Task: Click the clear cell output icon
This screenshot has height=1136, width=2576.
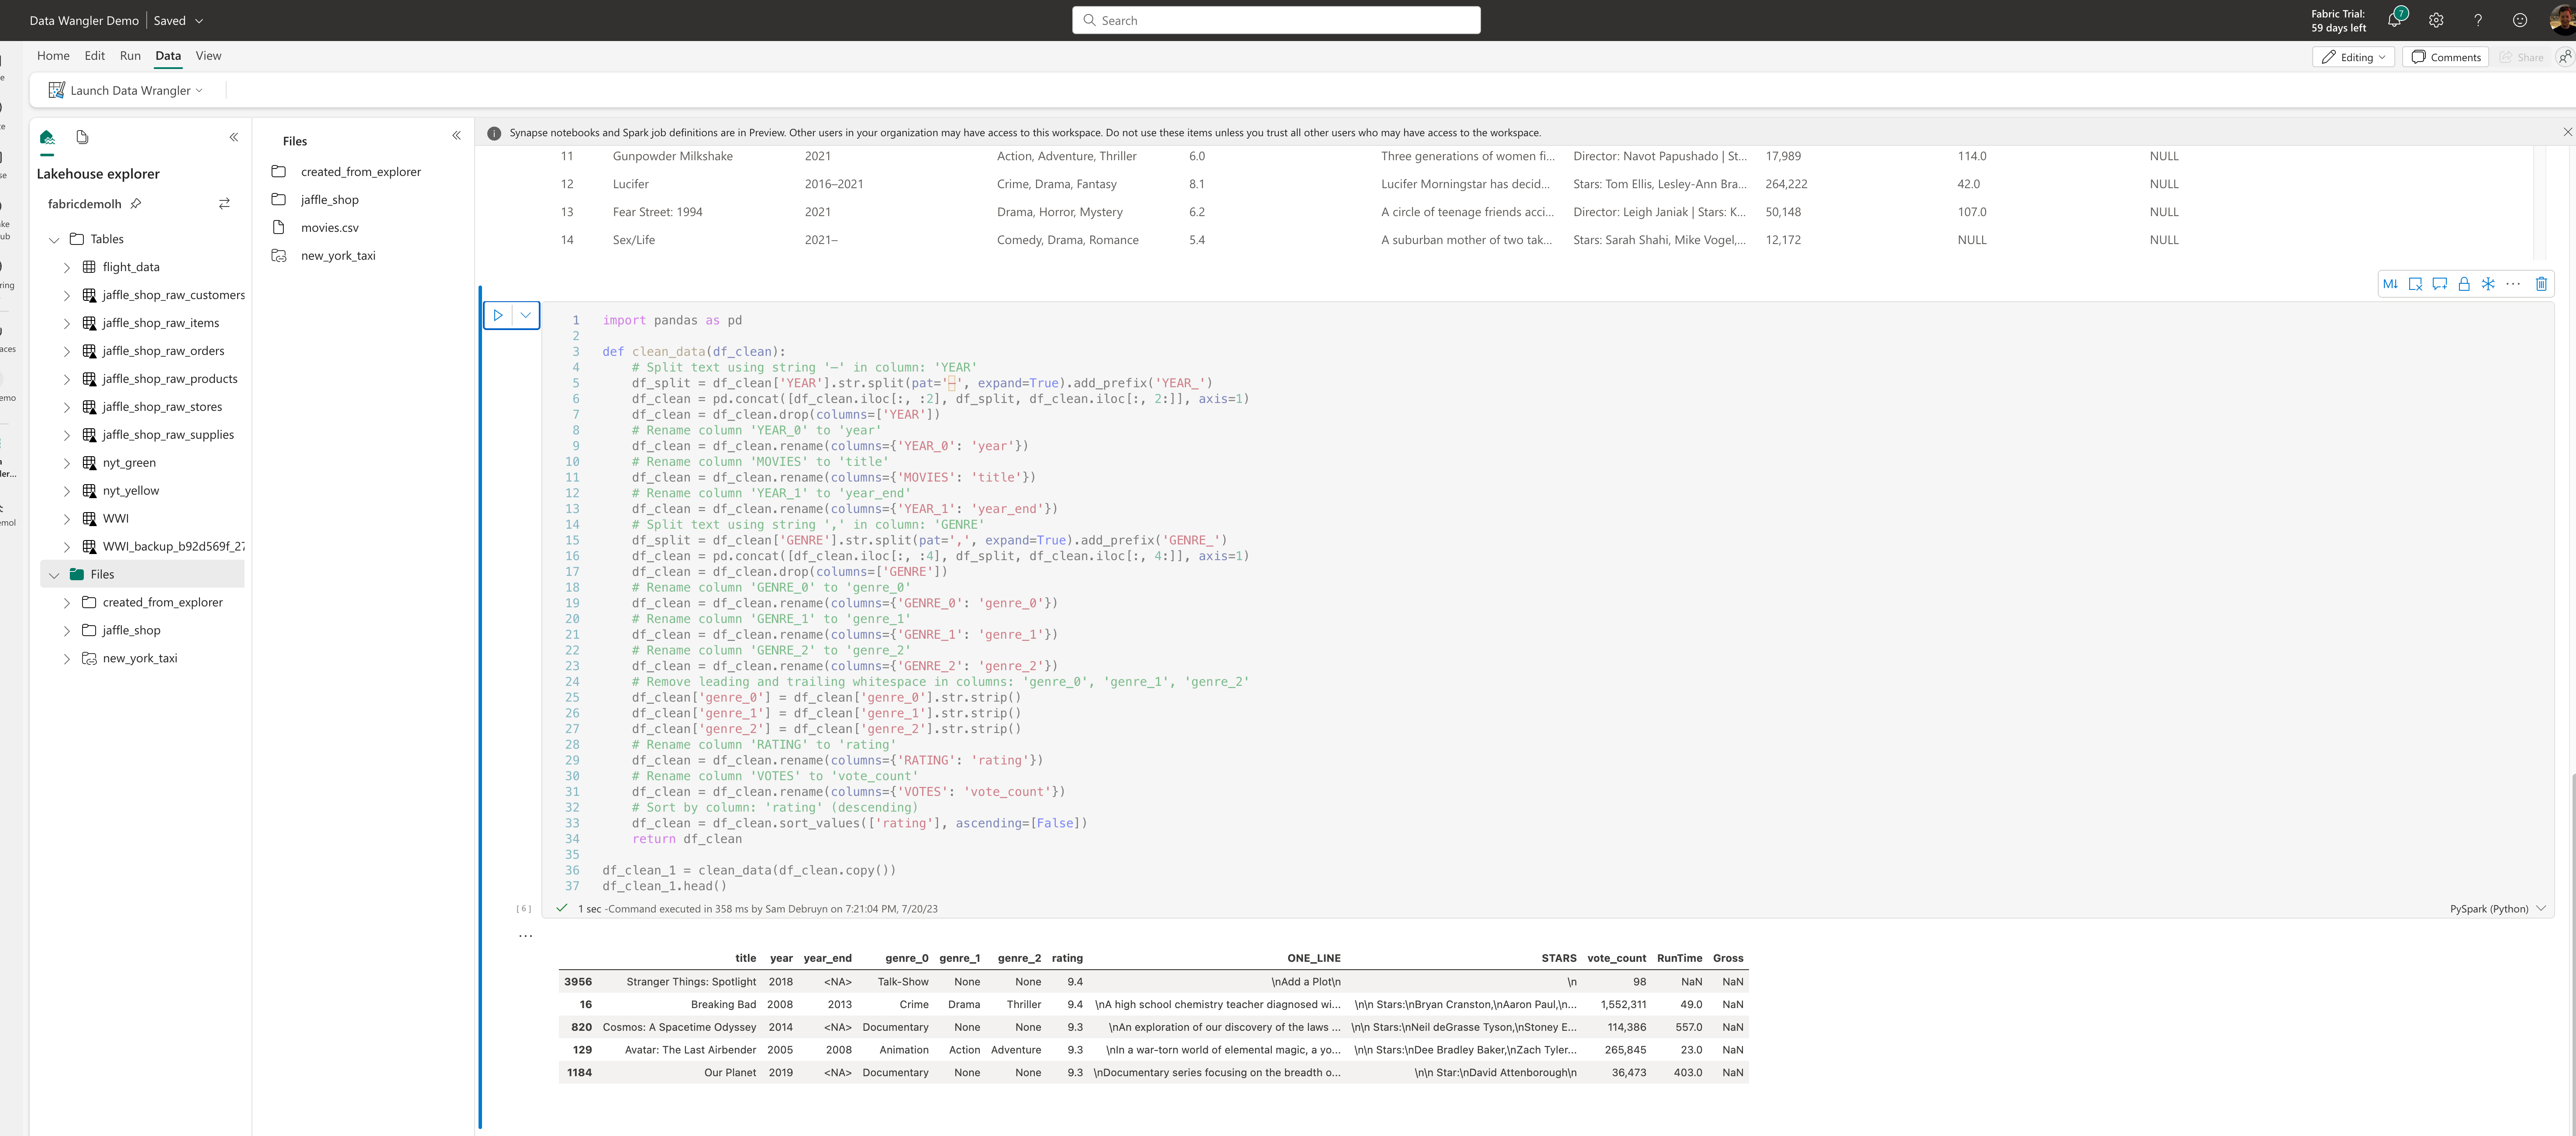Action: (x=2415, y=284)
